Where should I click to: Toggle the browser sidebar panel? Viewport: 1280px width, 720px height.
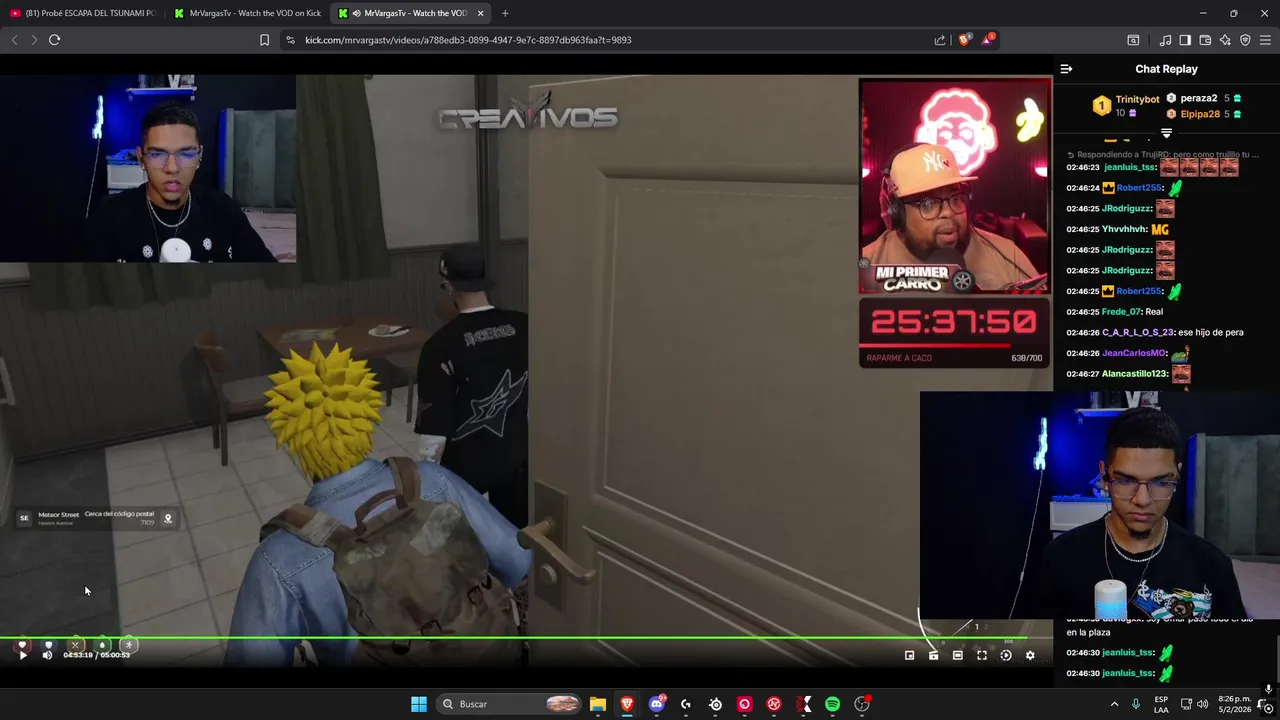tap(1185, 40)
